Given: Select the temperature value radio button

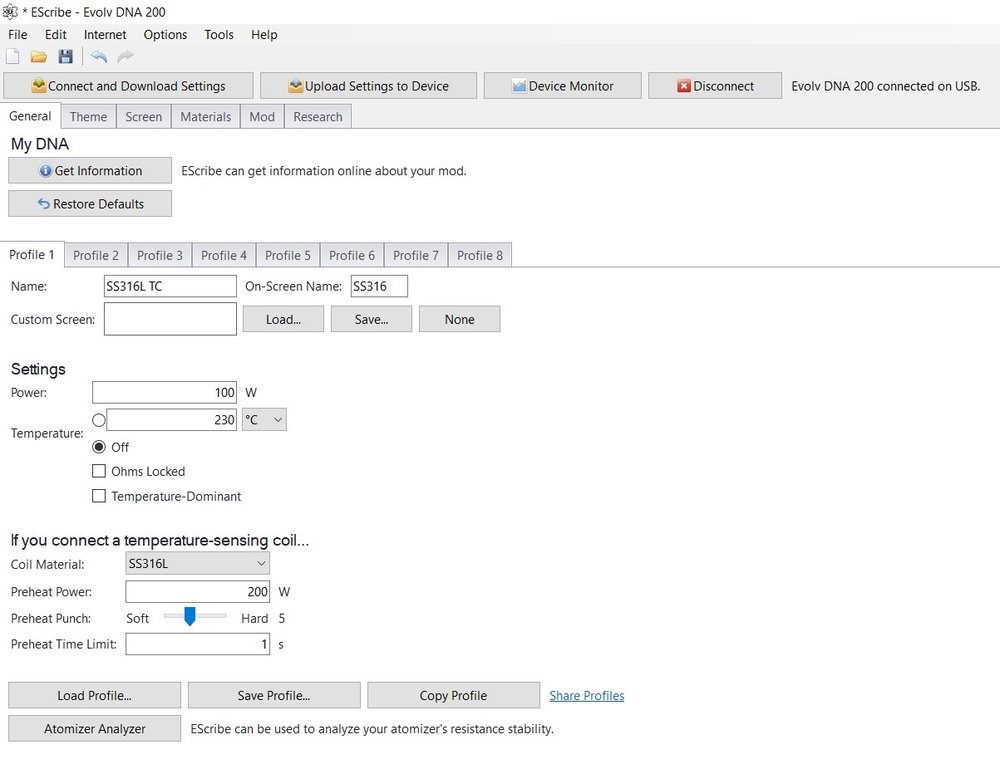Looking at the screenshot, I should pyautogui.click(x=99, y=420).
